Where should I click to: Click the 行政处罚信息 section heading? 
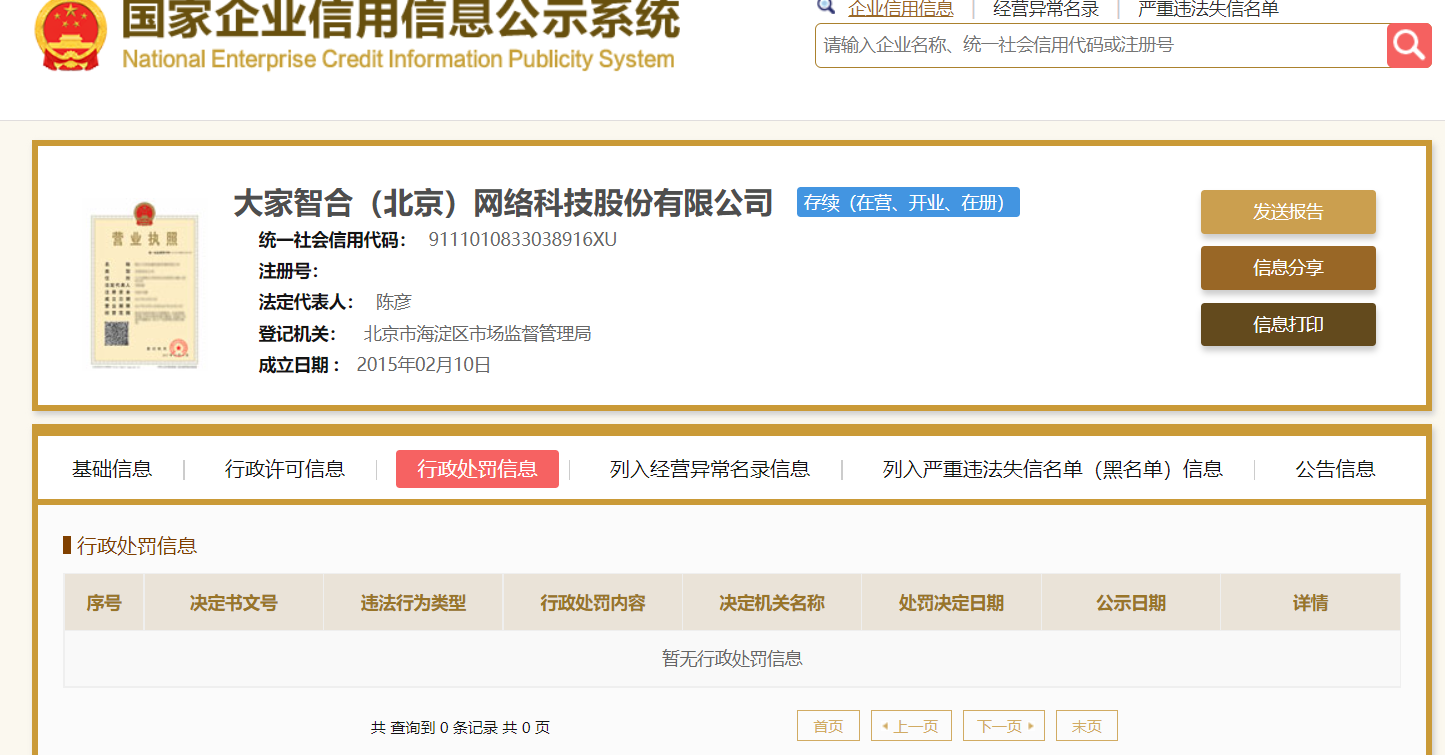(x=137, y=546)
